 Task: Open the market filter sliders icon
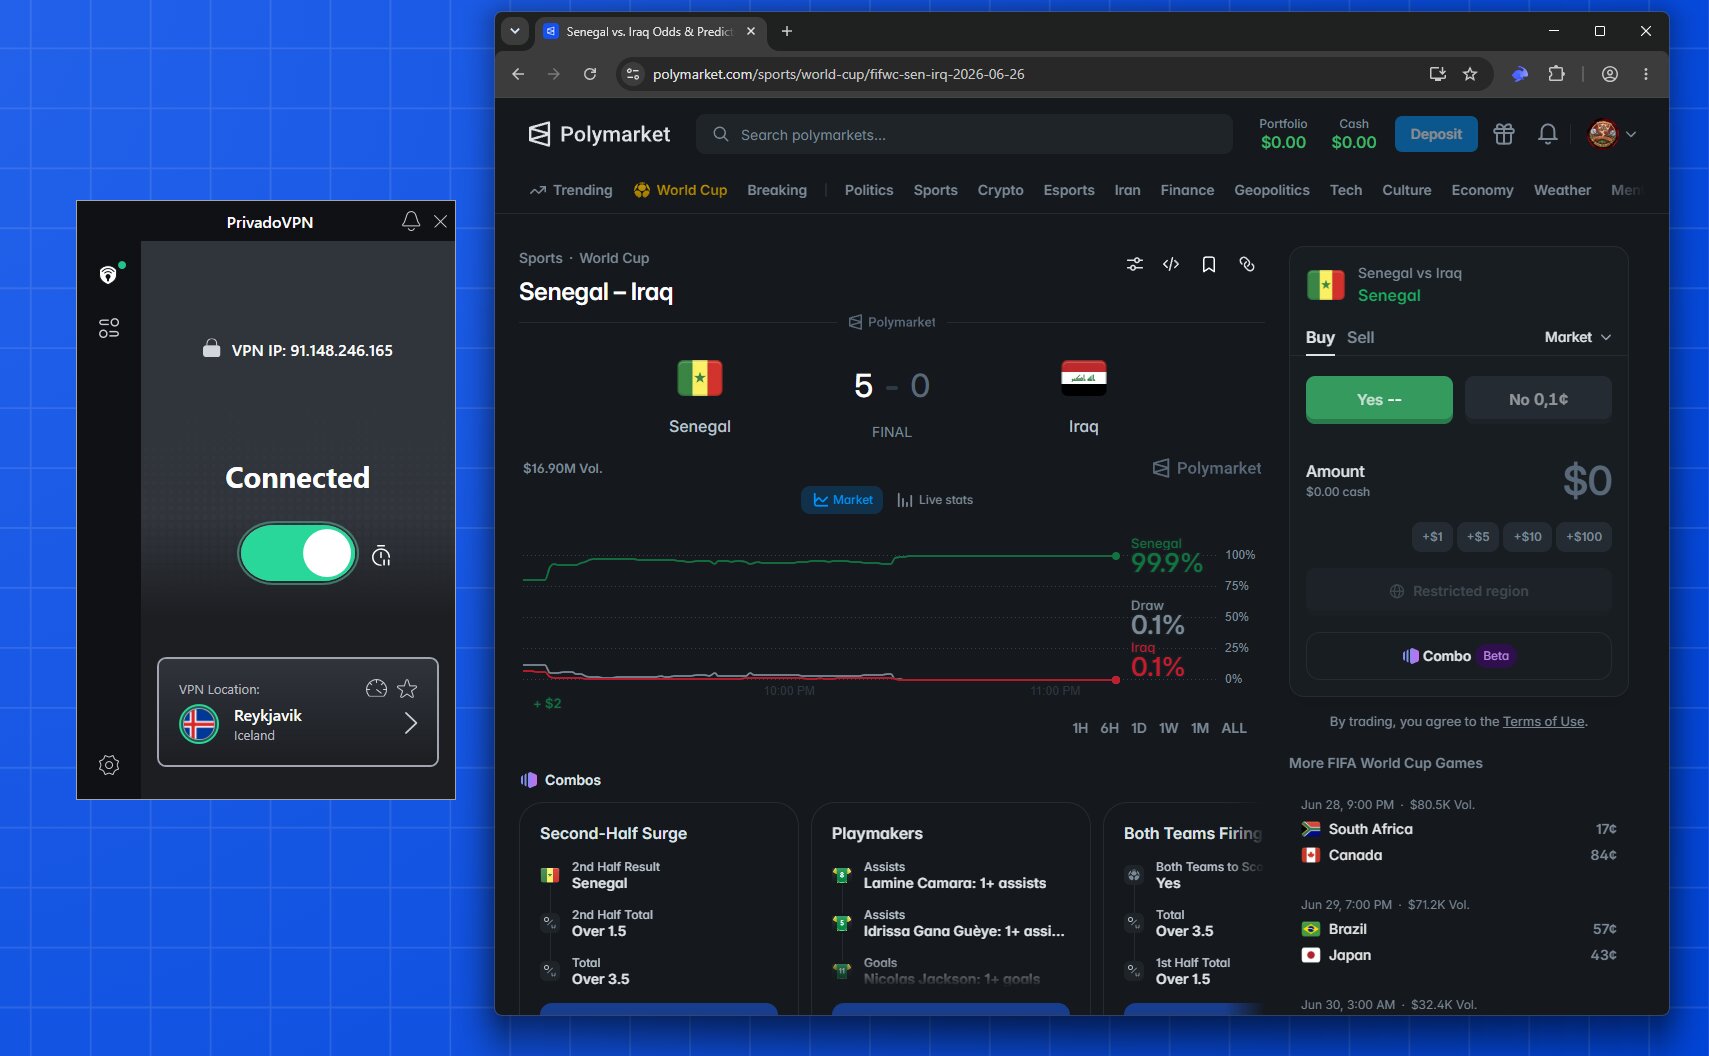(1135, 264)
